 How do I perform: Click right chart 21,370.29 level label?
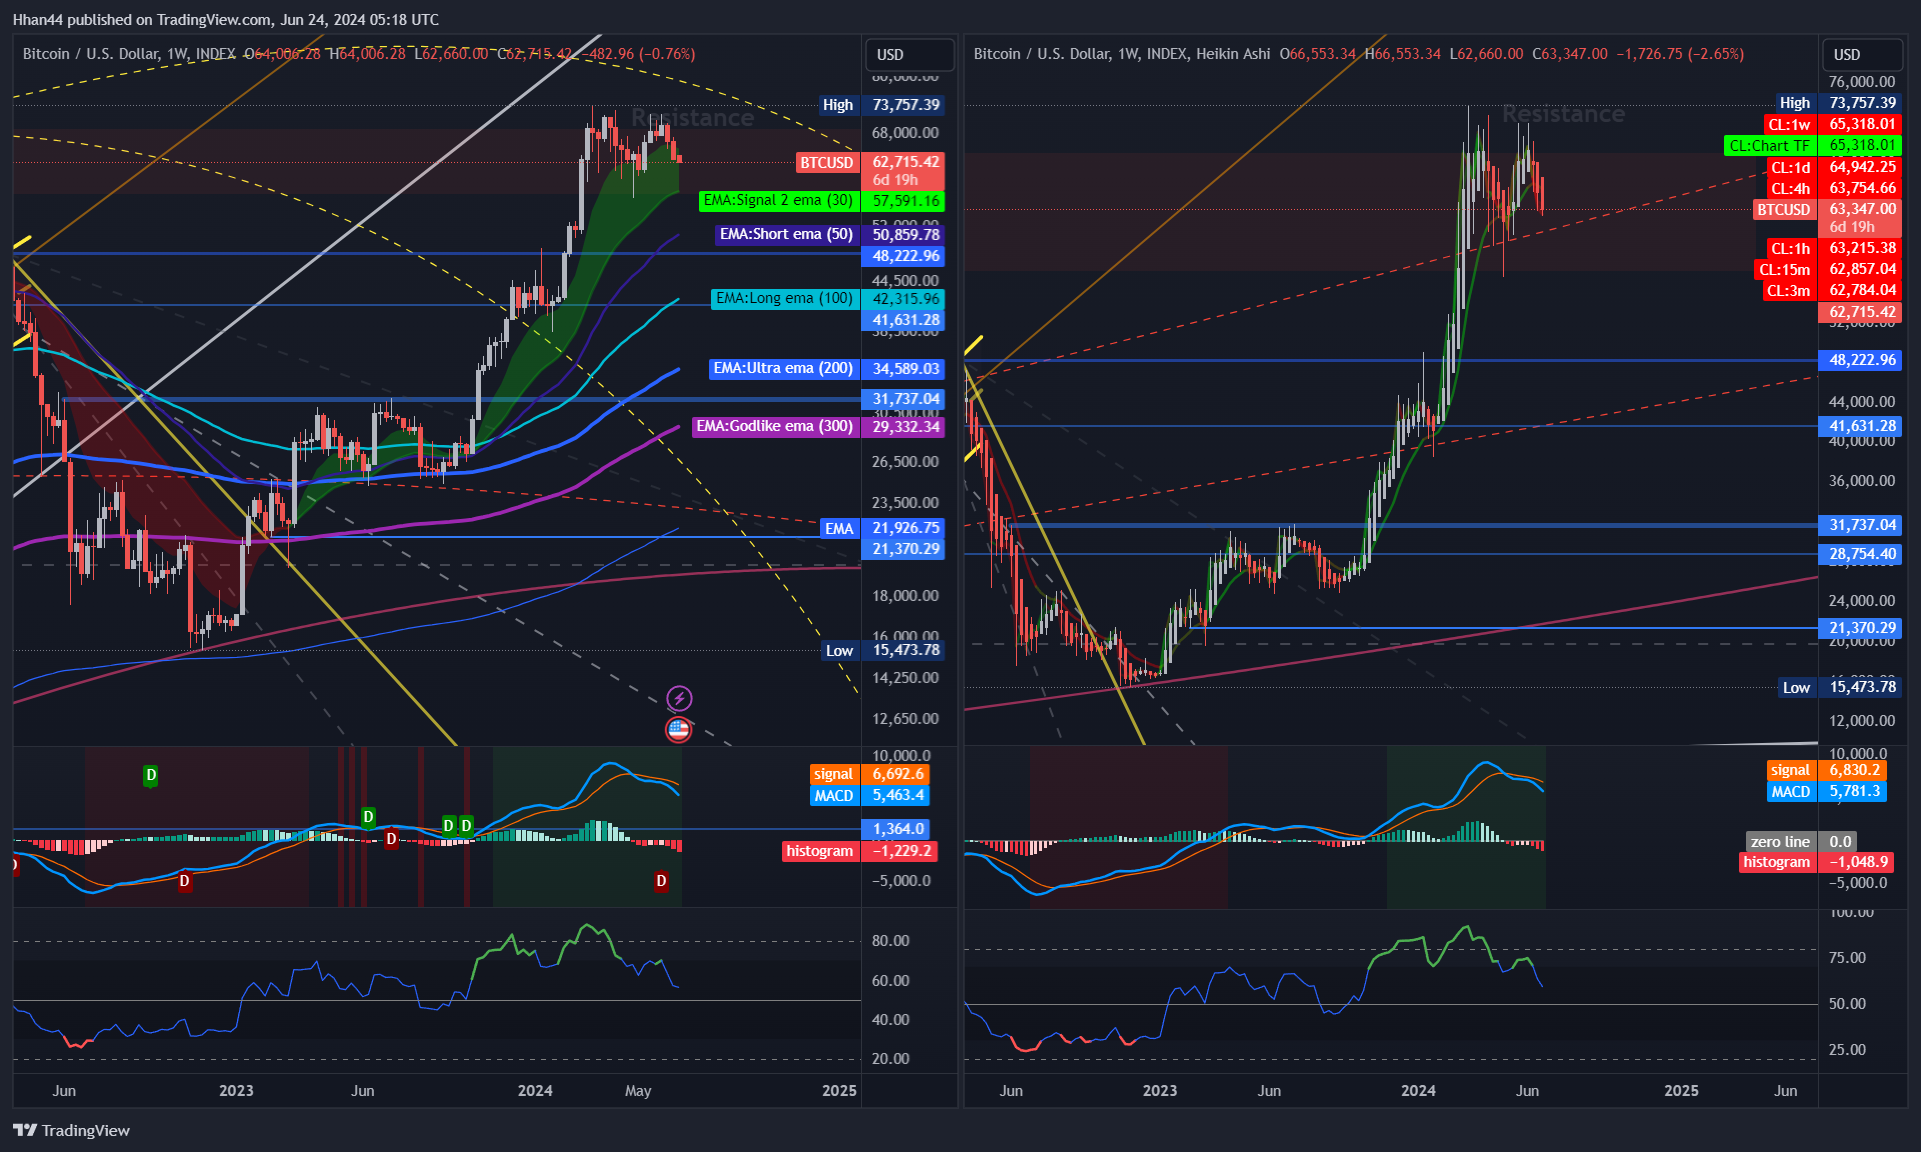(1861, 628)
